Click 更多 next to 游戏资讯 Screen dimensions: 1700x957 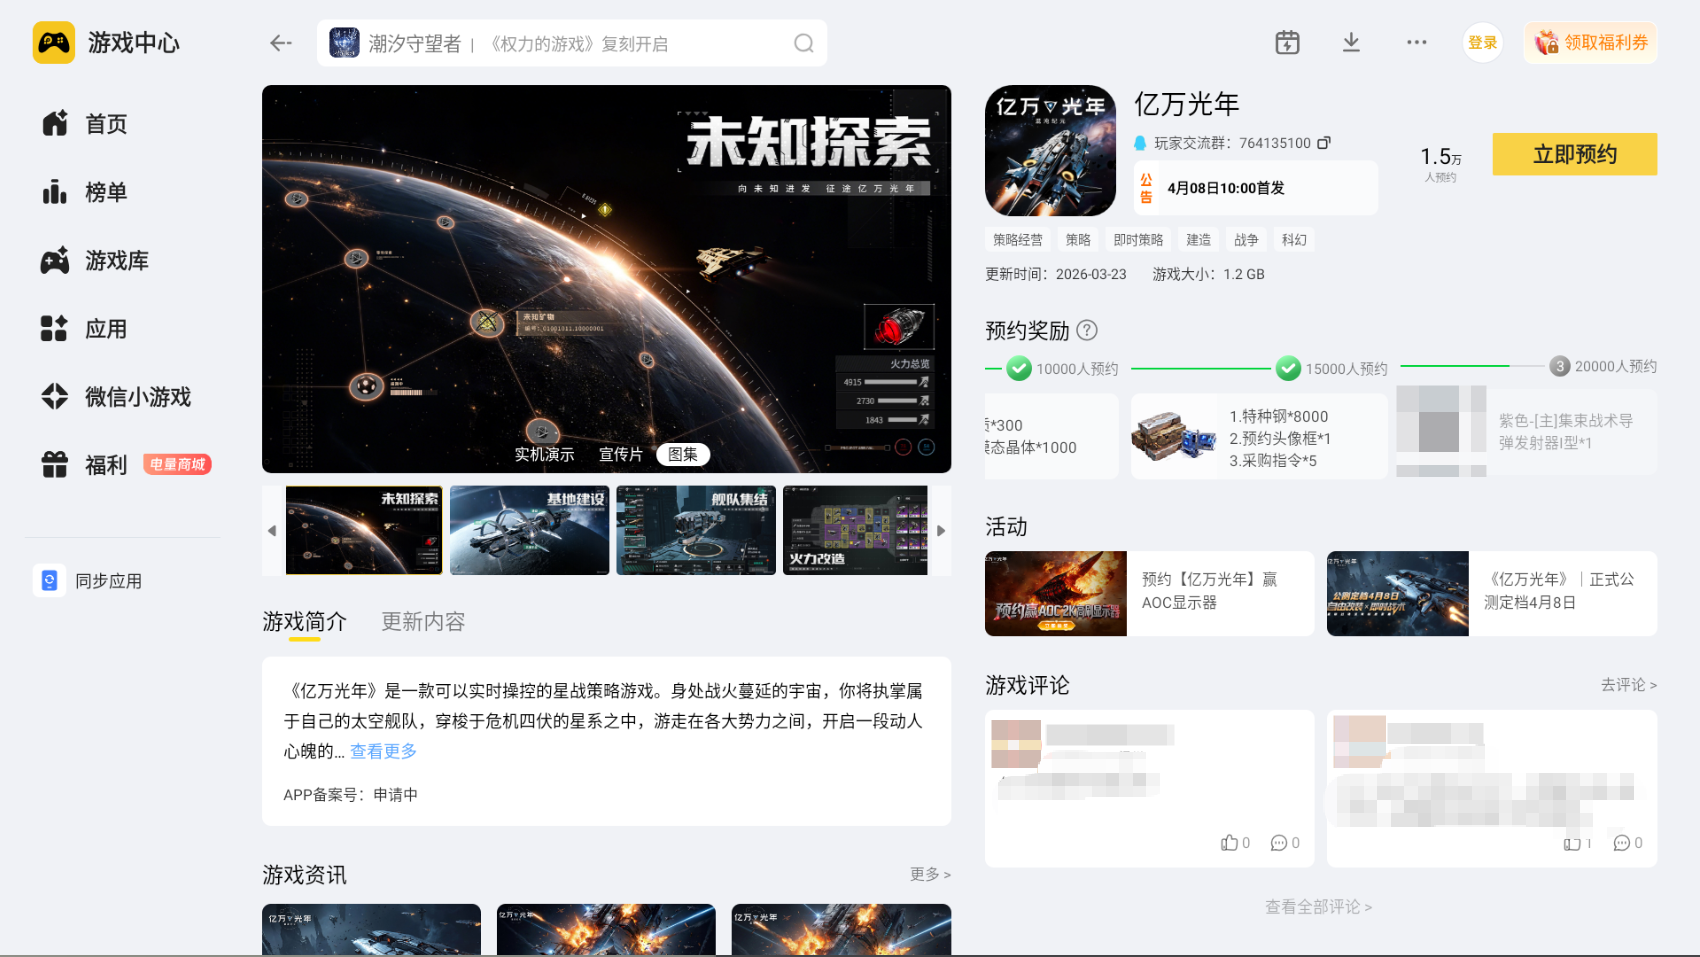pyautogui.click(x=930, y=875)
